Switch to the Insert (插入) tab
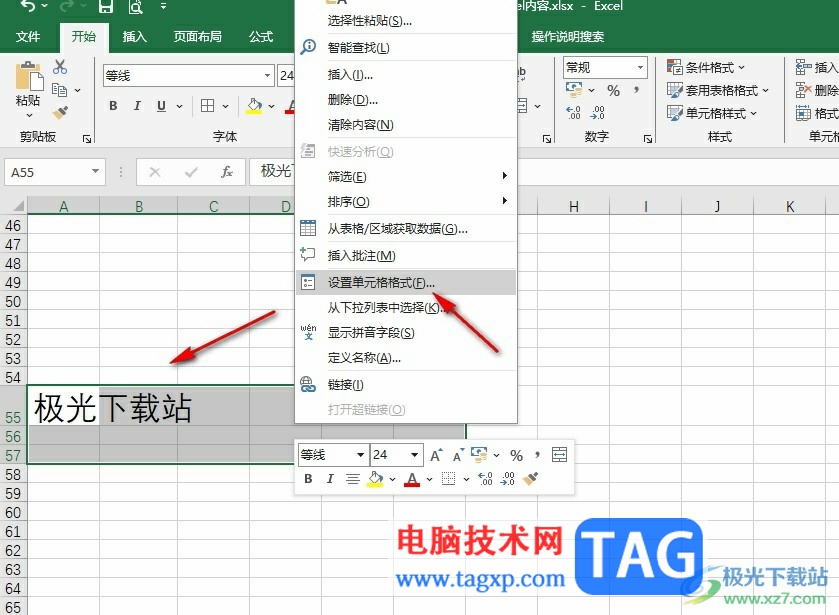 tap(134, 36)
